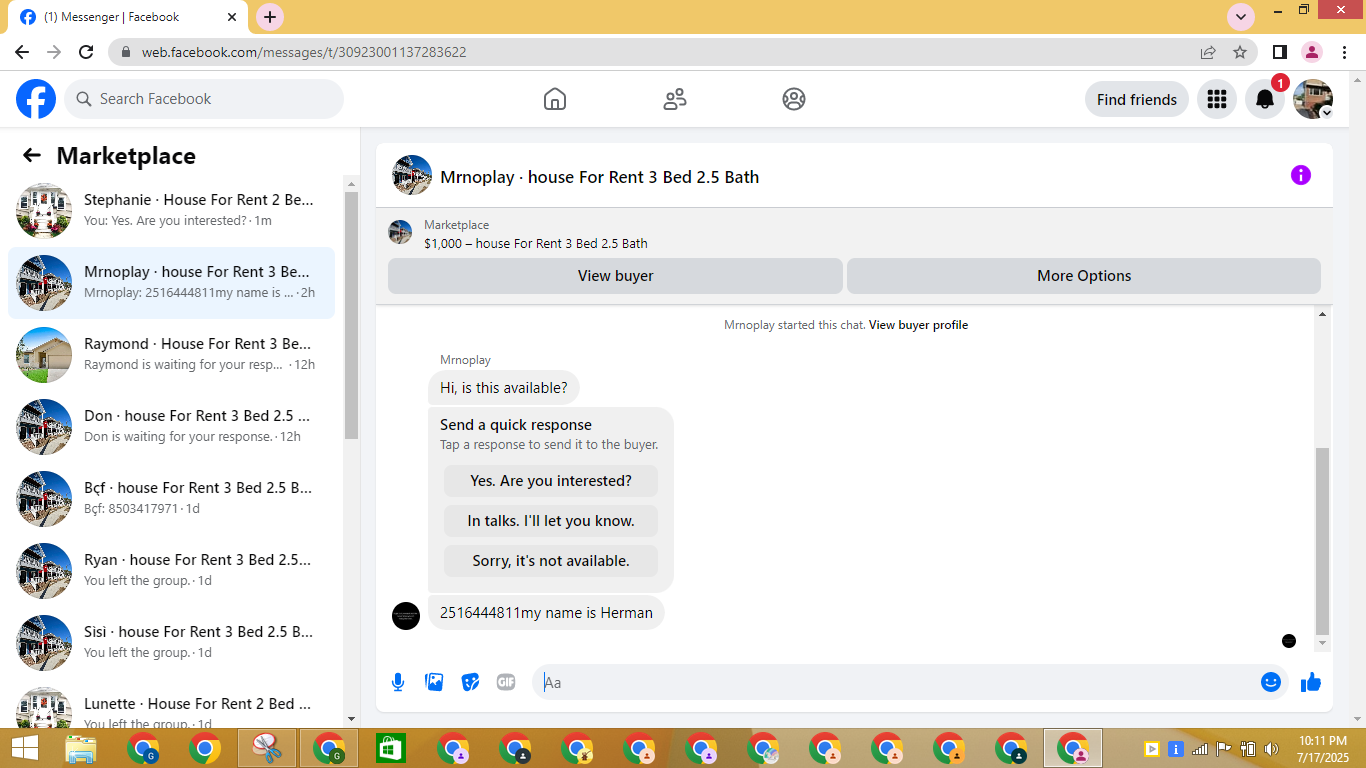The height and width of the screenshot is (768, 1366).
Task: Click the chat messages scrollbar thumb
Action: pyautogui.click(x=1322, y=540)
